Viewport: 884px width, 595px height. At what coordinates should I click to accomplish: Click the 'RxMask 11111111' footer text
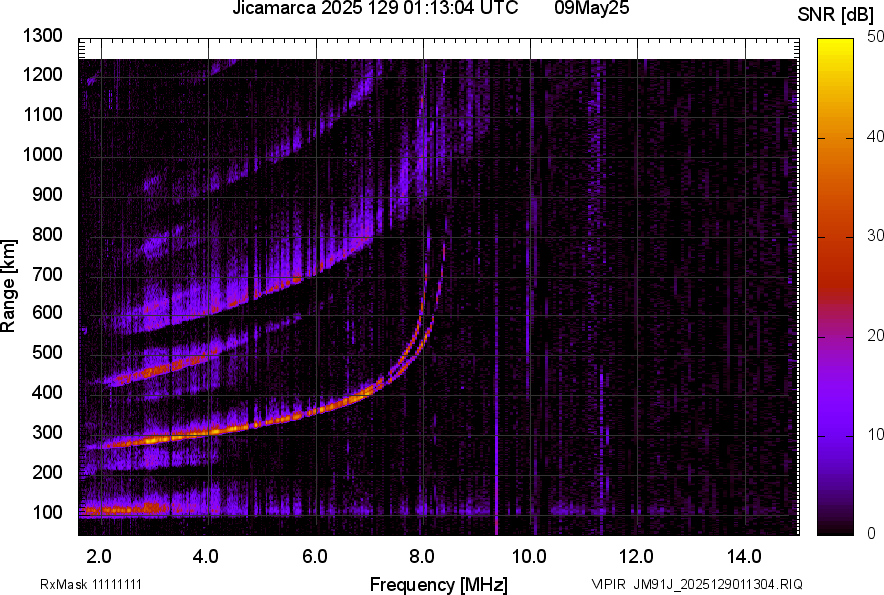[91, 584]
